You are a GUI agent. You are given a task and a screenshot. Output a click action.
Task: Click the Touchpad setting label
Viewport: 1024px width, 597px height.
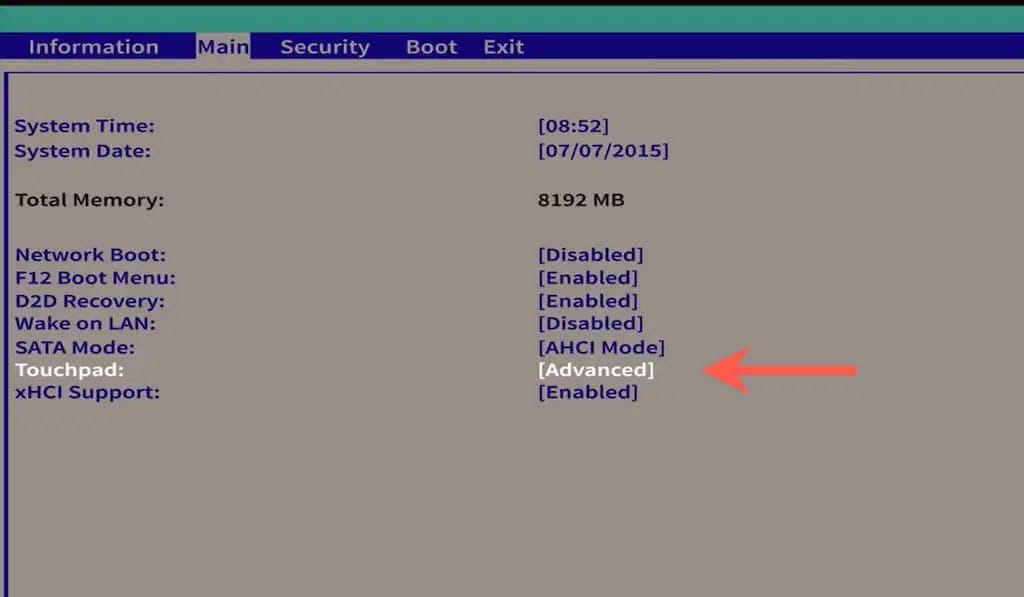[x=63, y=369]
